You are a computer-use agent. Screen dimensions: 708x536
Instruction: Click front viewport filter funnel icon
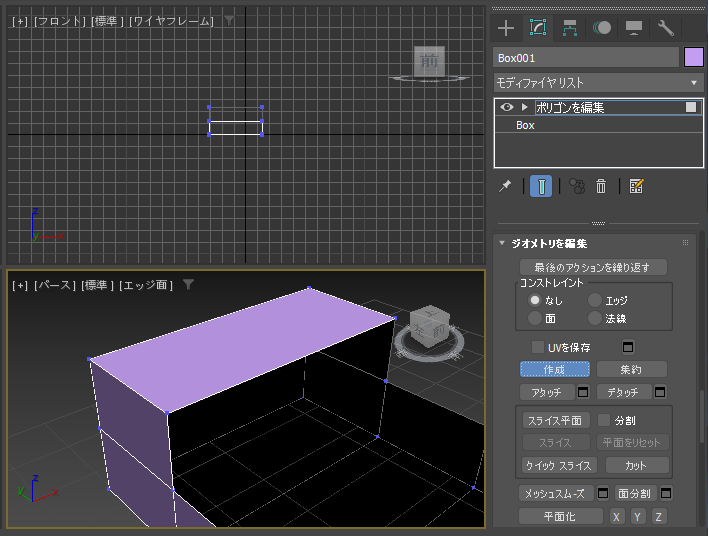coord(229,20)
